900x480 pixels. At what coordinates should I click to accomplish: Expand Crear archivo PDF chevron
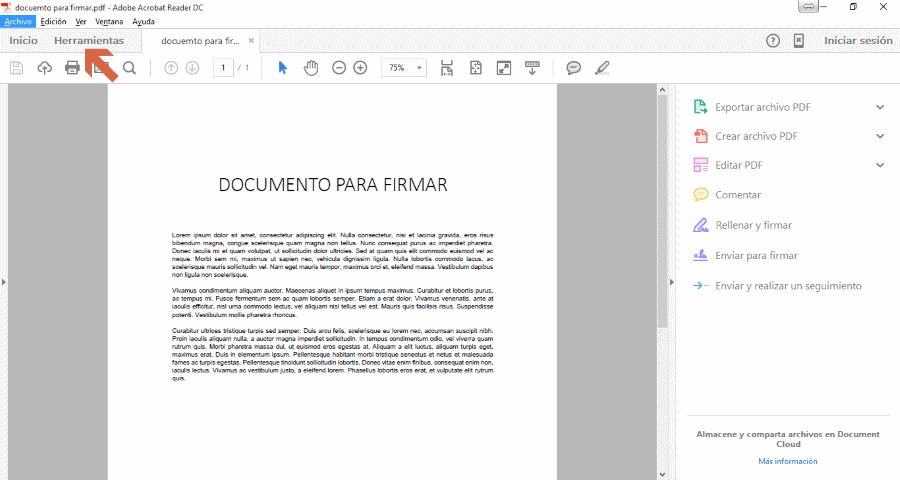pyautogui.click(x=880, y=136)
